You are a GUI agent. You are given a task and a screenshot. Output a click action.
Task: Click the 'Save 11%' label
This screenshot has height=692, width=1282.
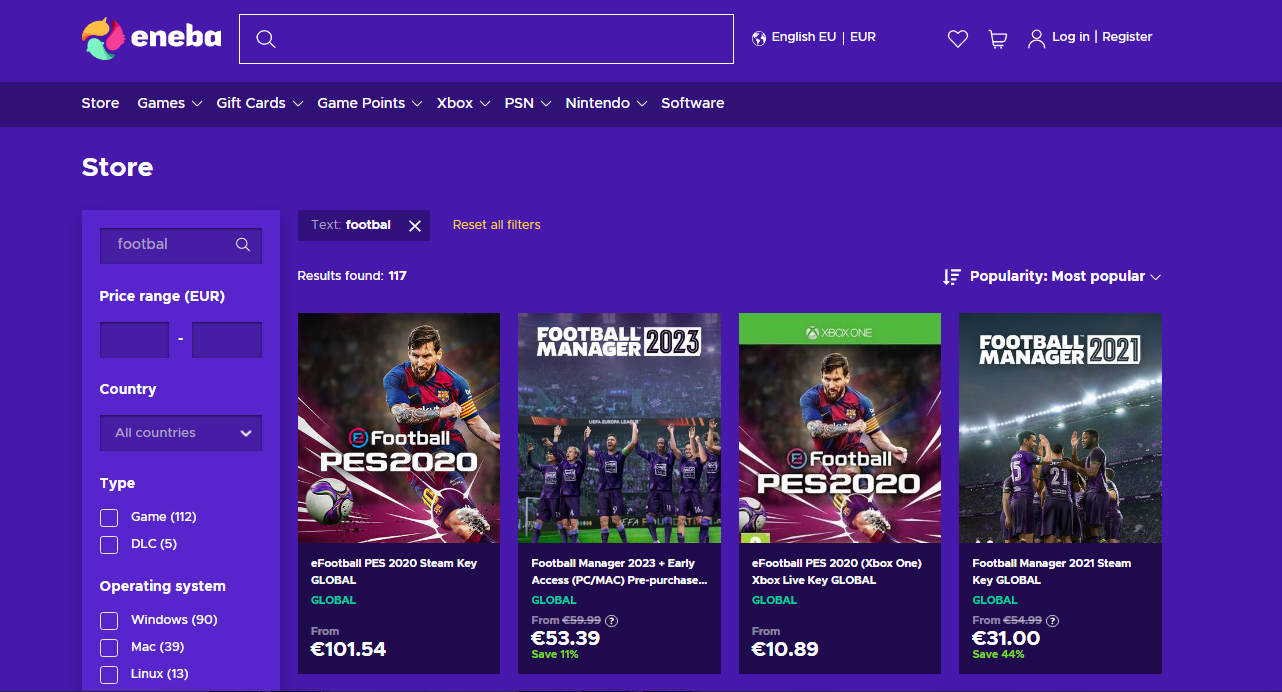555,655
